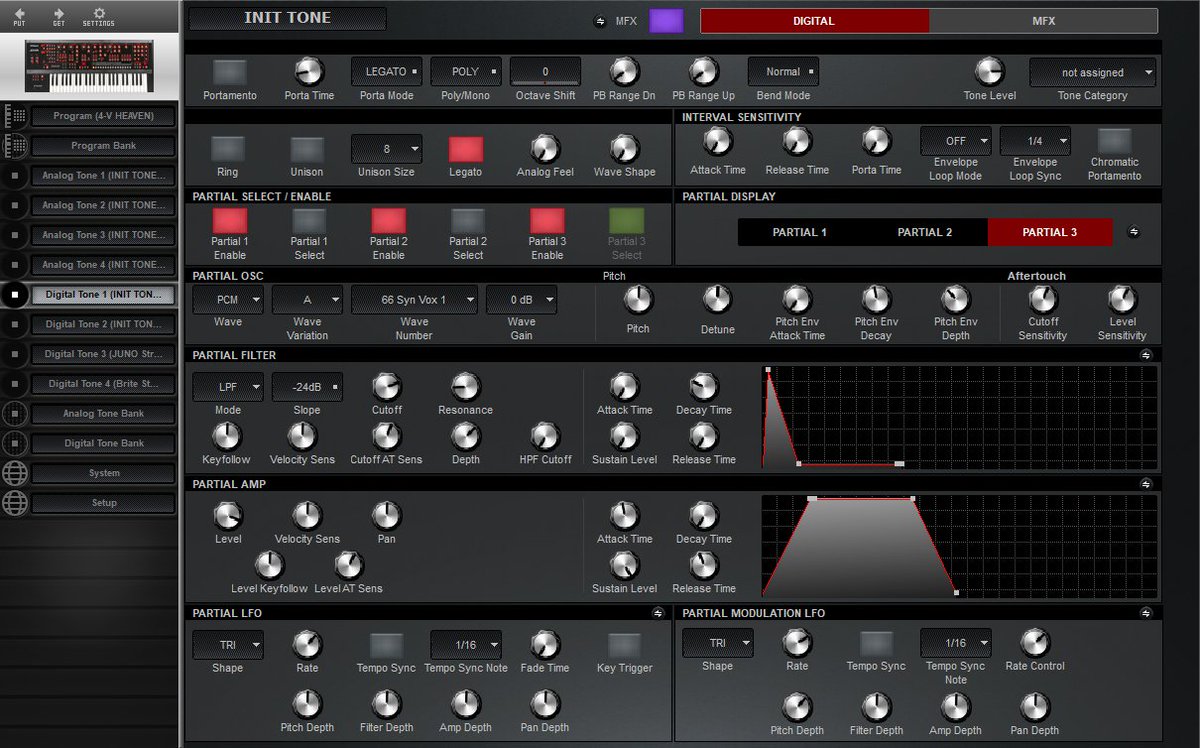
Task: Open the SETTINGS gear icon
Action: tap(98, 15)
